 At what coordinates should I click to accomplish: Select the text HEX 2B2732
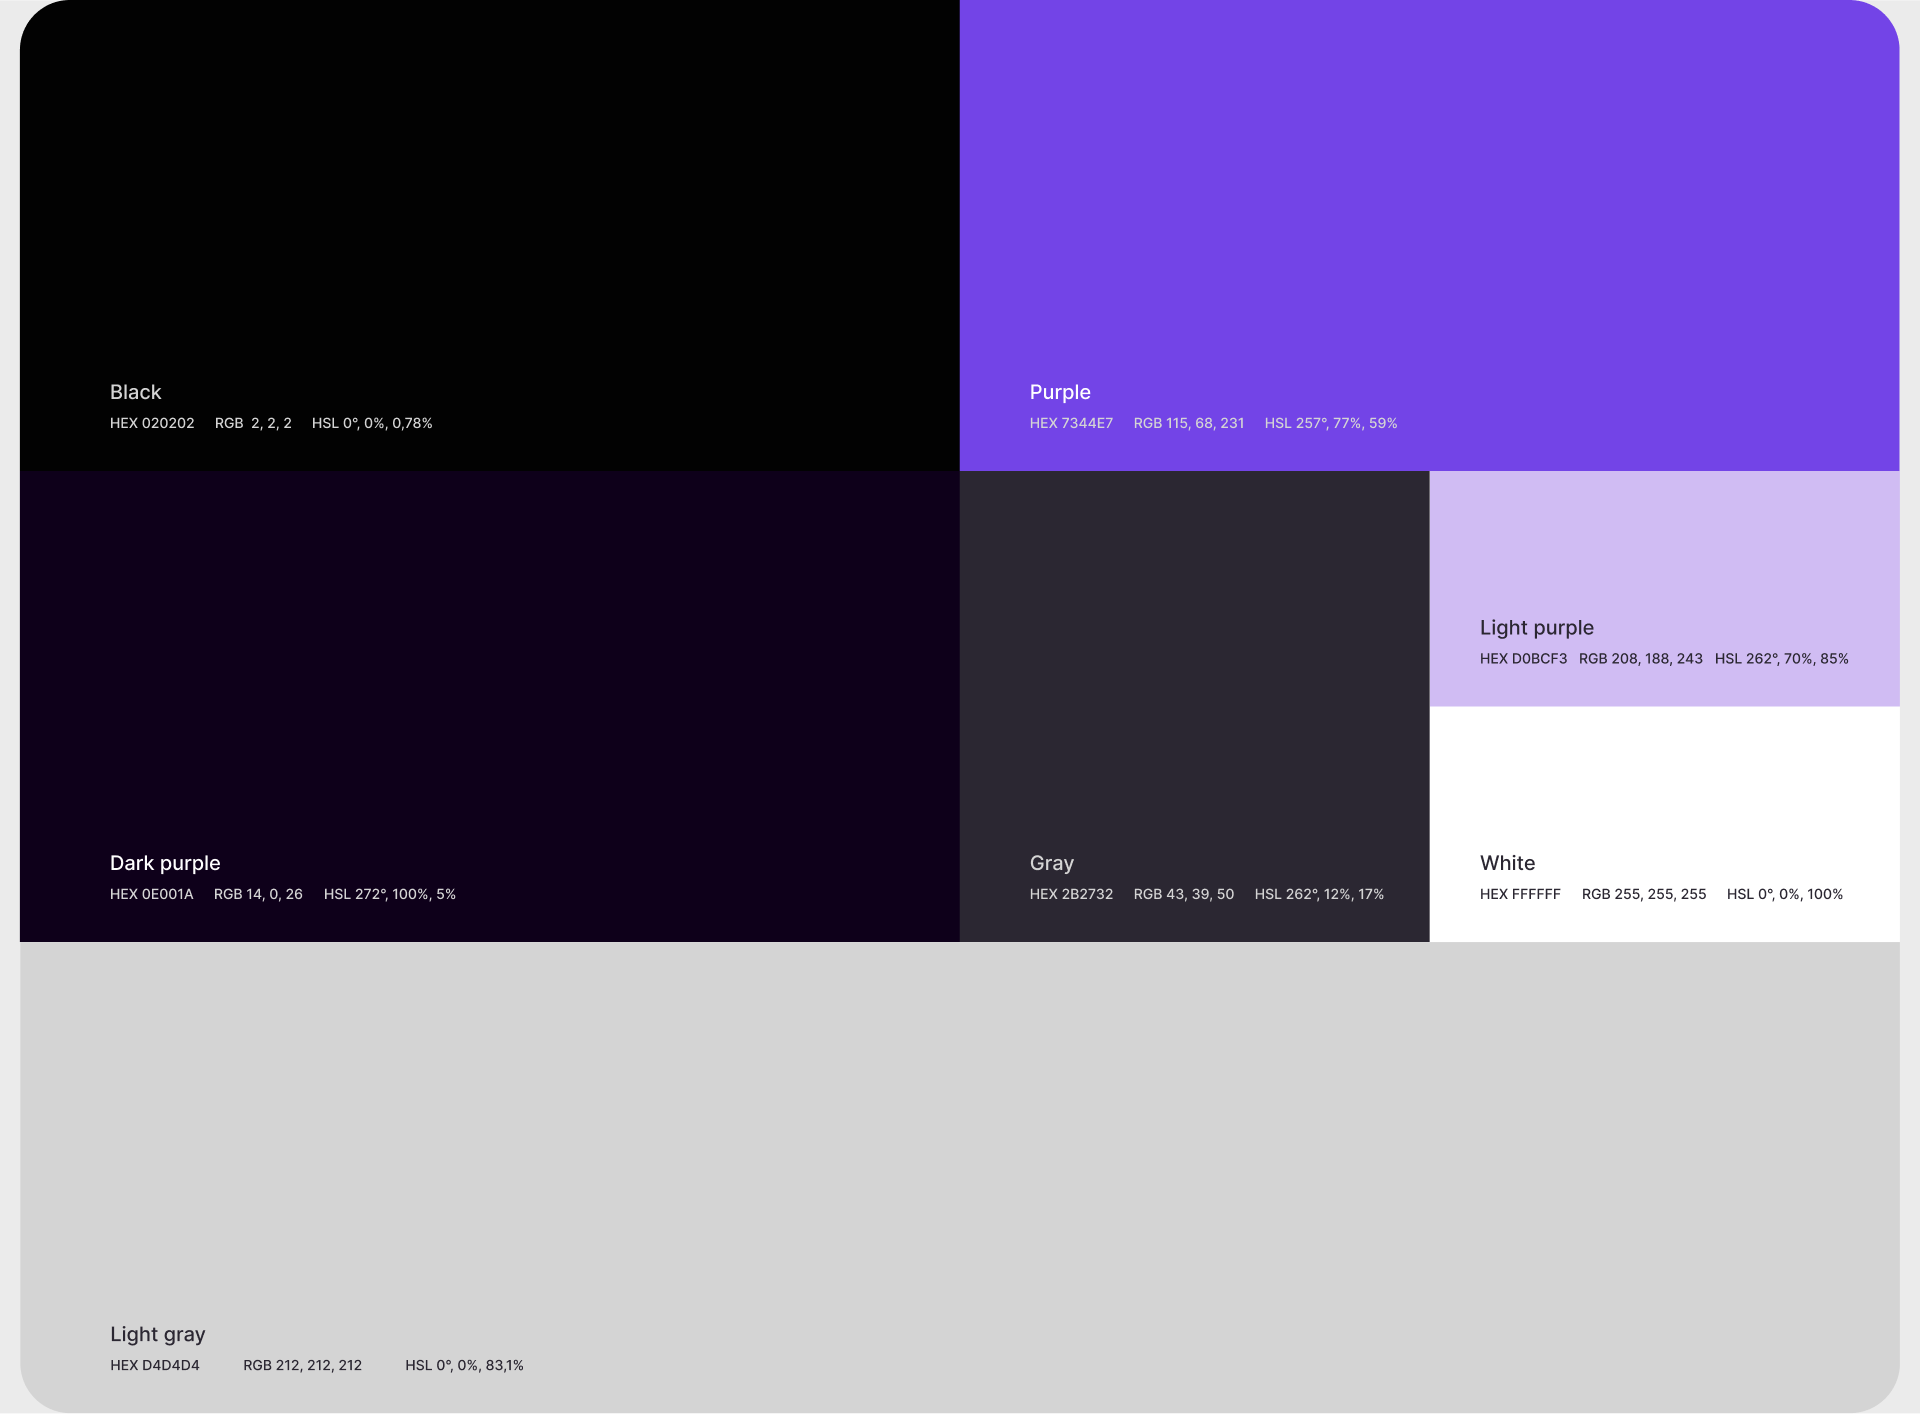tap(1071, 894)
